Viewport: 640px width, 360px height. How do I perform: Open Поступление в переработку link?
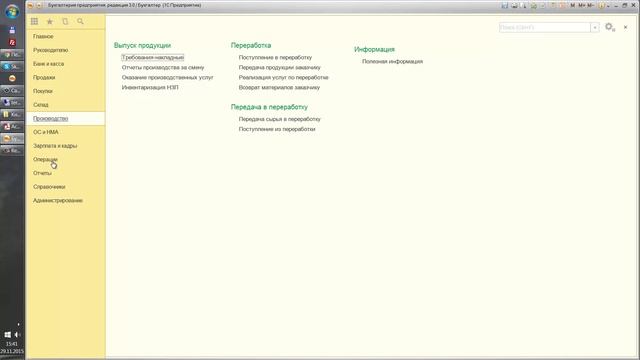(275, 58)
